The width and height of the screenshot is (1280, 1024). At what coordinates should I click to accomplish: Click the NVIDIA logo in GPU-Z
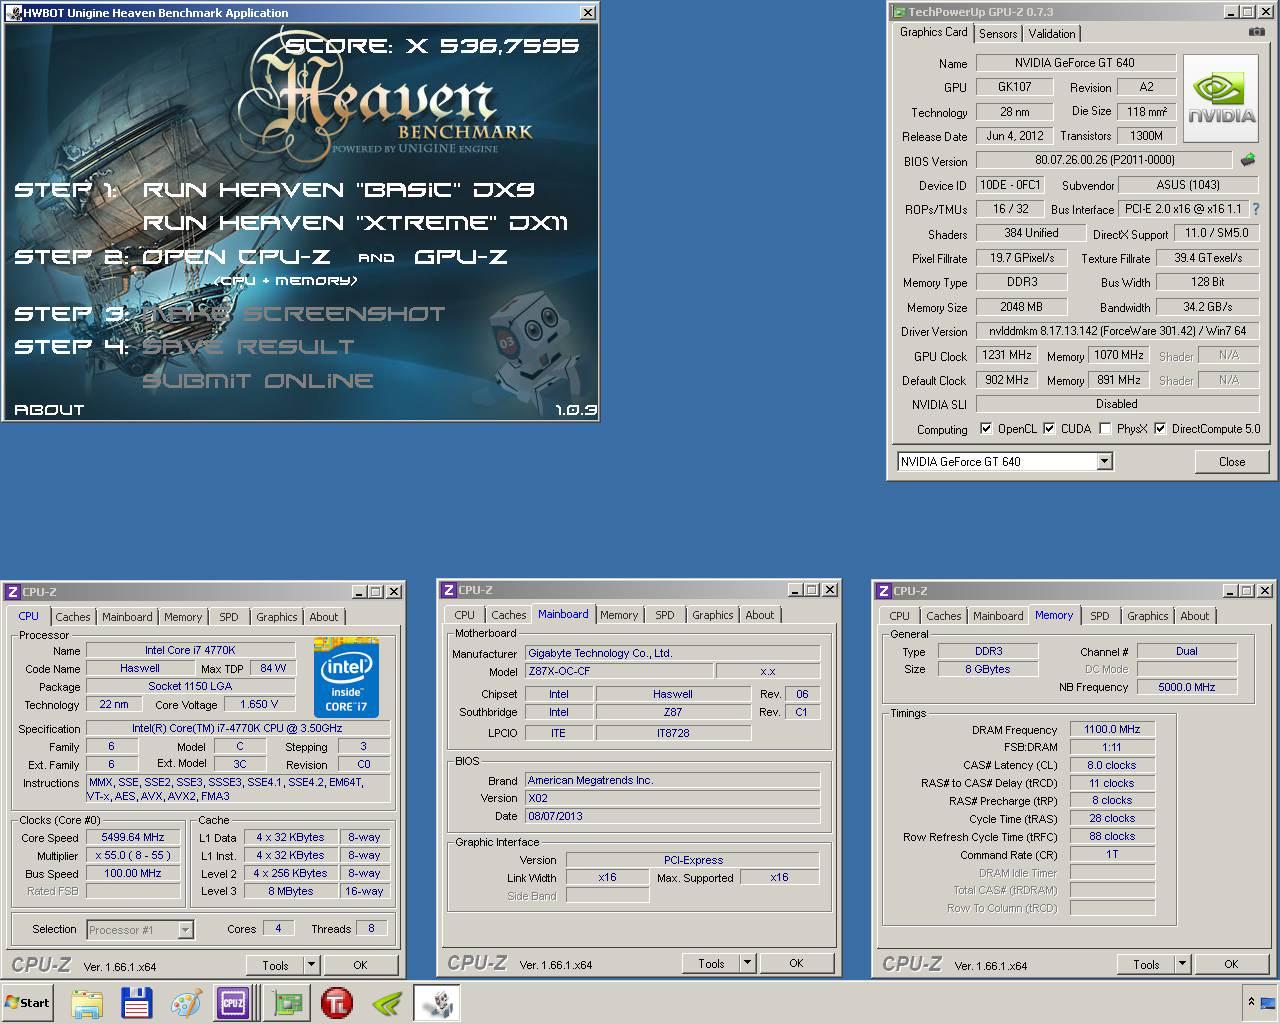[1221, 100]
